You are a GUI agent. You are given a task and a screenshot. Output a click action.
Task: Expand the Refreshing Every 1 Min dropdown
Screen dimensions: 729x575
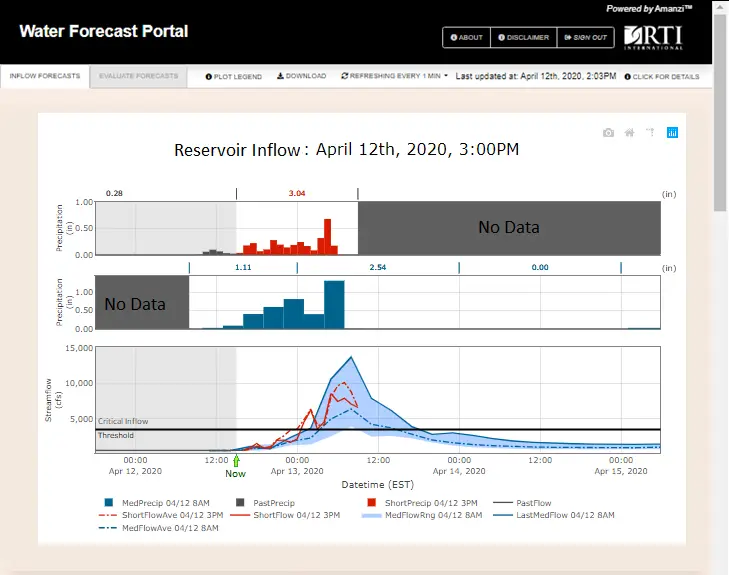pos(394,76)
